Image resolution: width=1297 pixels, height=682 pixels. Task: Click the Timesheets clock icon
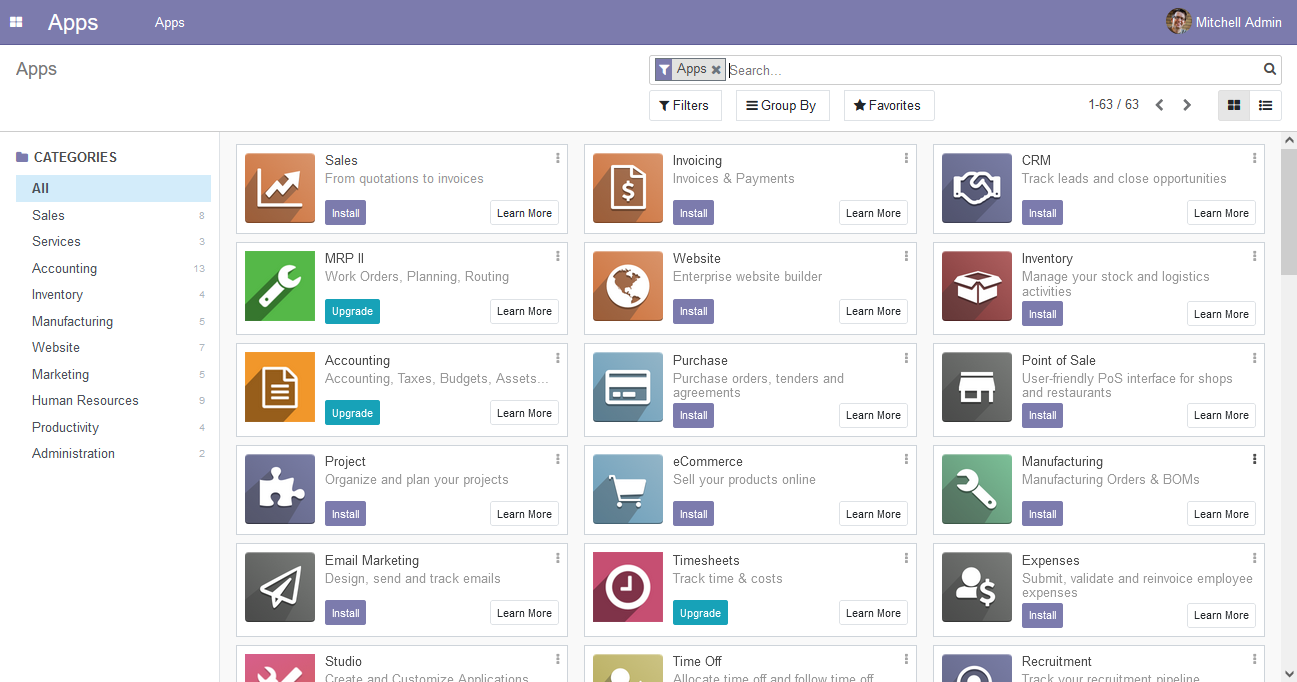628,587
